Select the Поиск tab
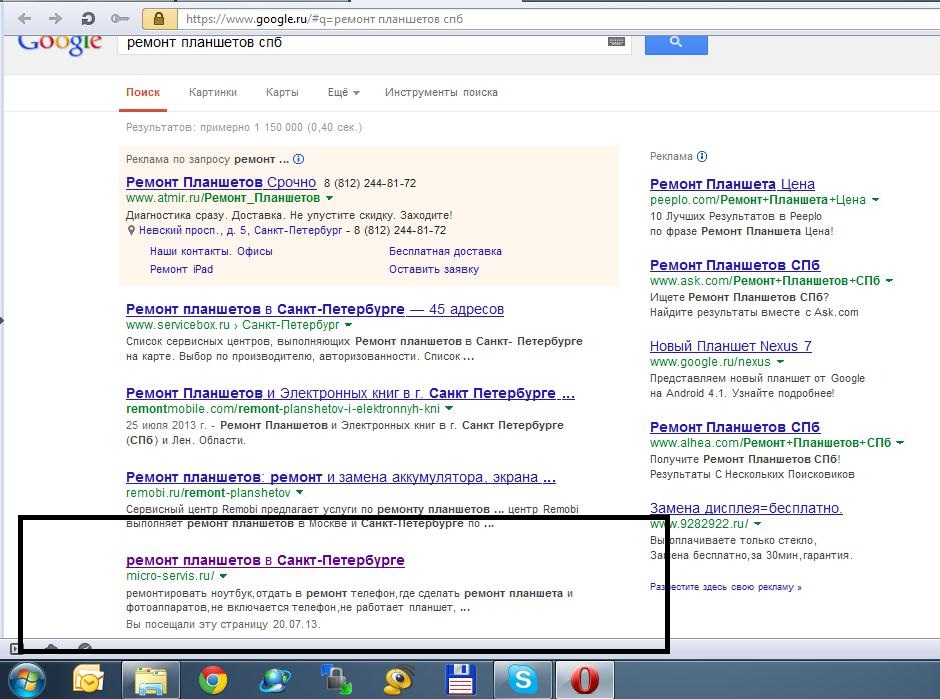 pos(143,92)
